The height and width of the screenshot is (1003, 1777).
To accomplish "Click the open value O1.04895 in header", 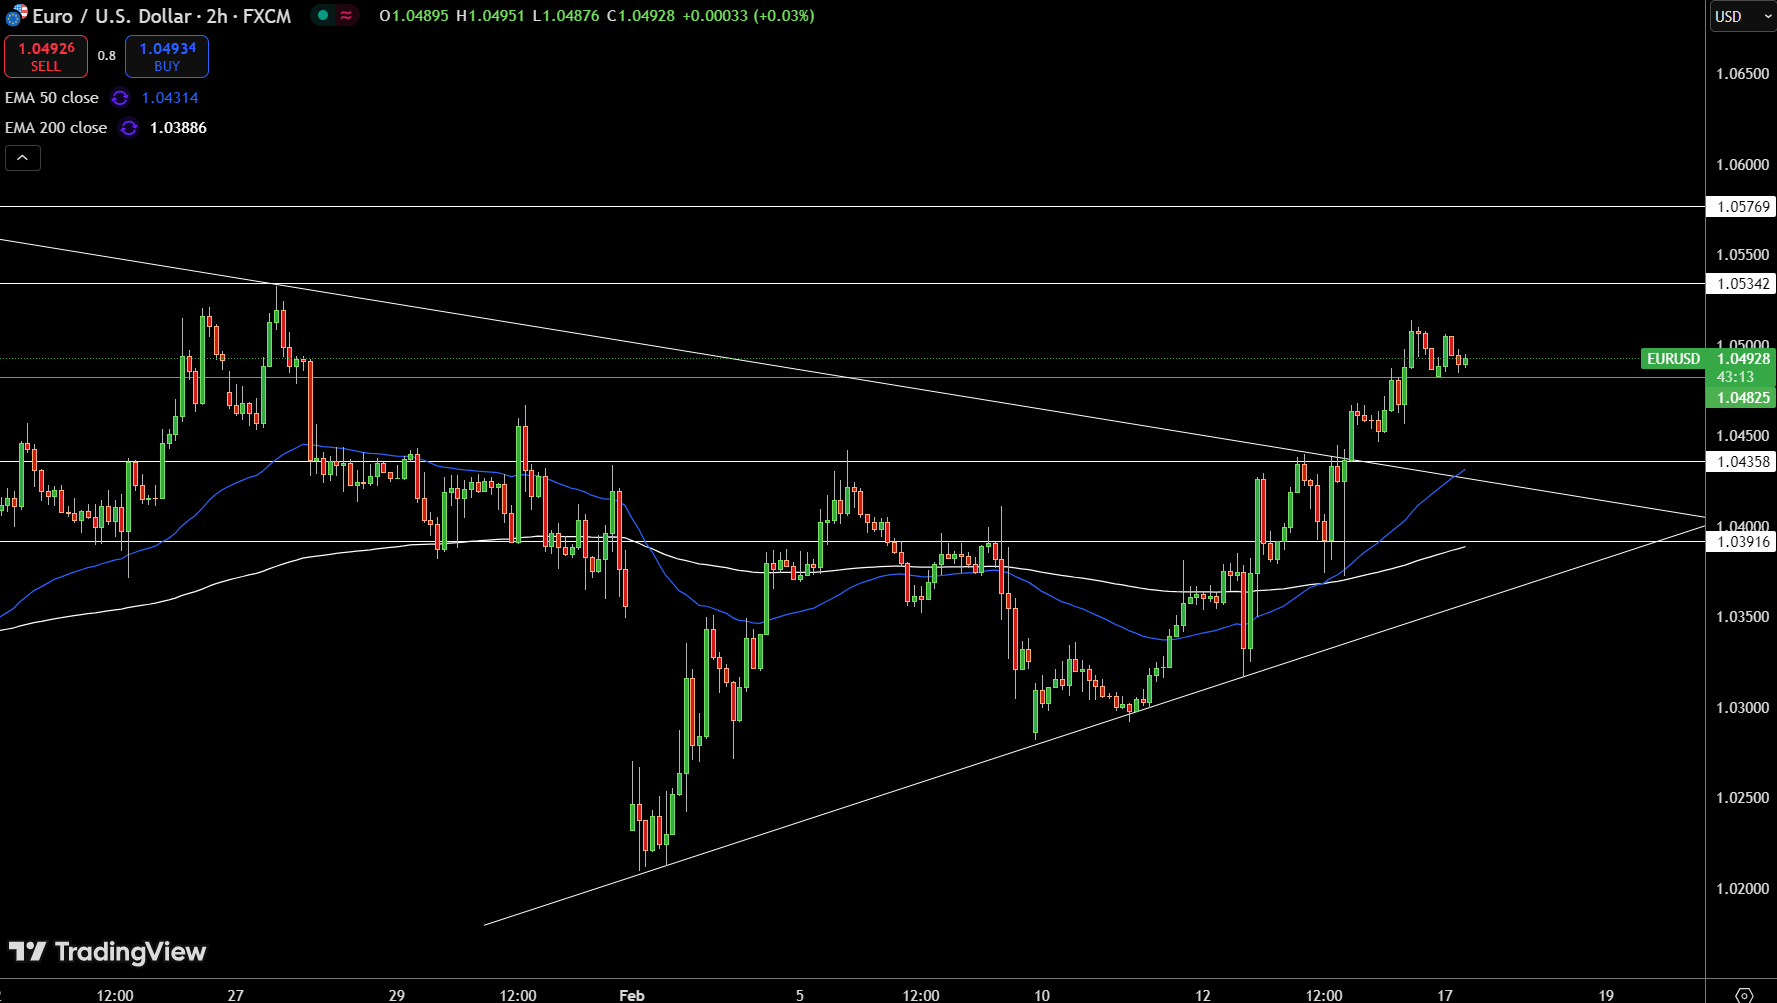I will [414, 16].
